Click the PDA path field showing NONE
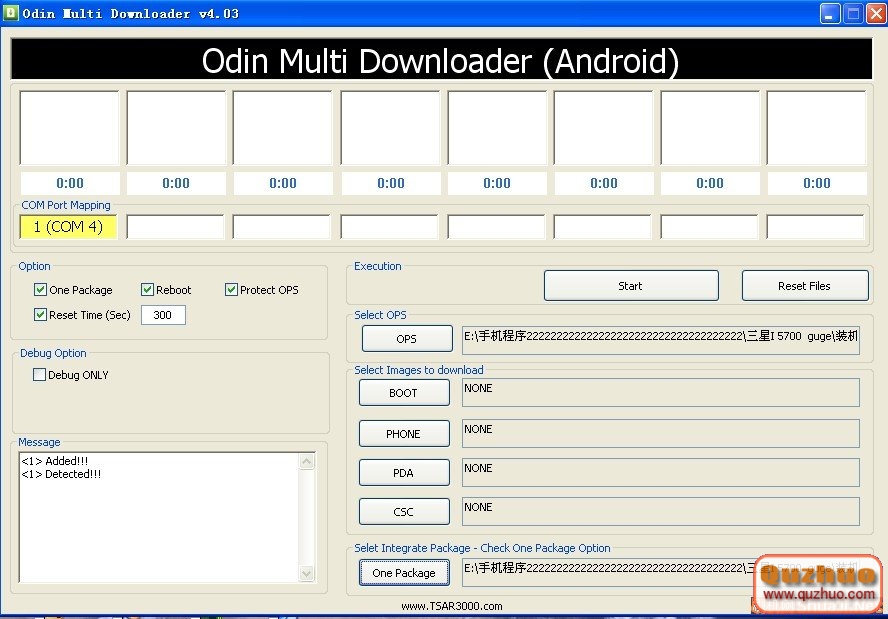The width and height of the screenshot is (888, 619). tap(661, 472)
